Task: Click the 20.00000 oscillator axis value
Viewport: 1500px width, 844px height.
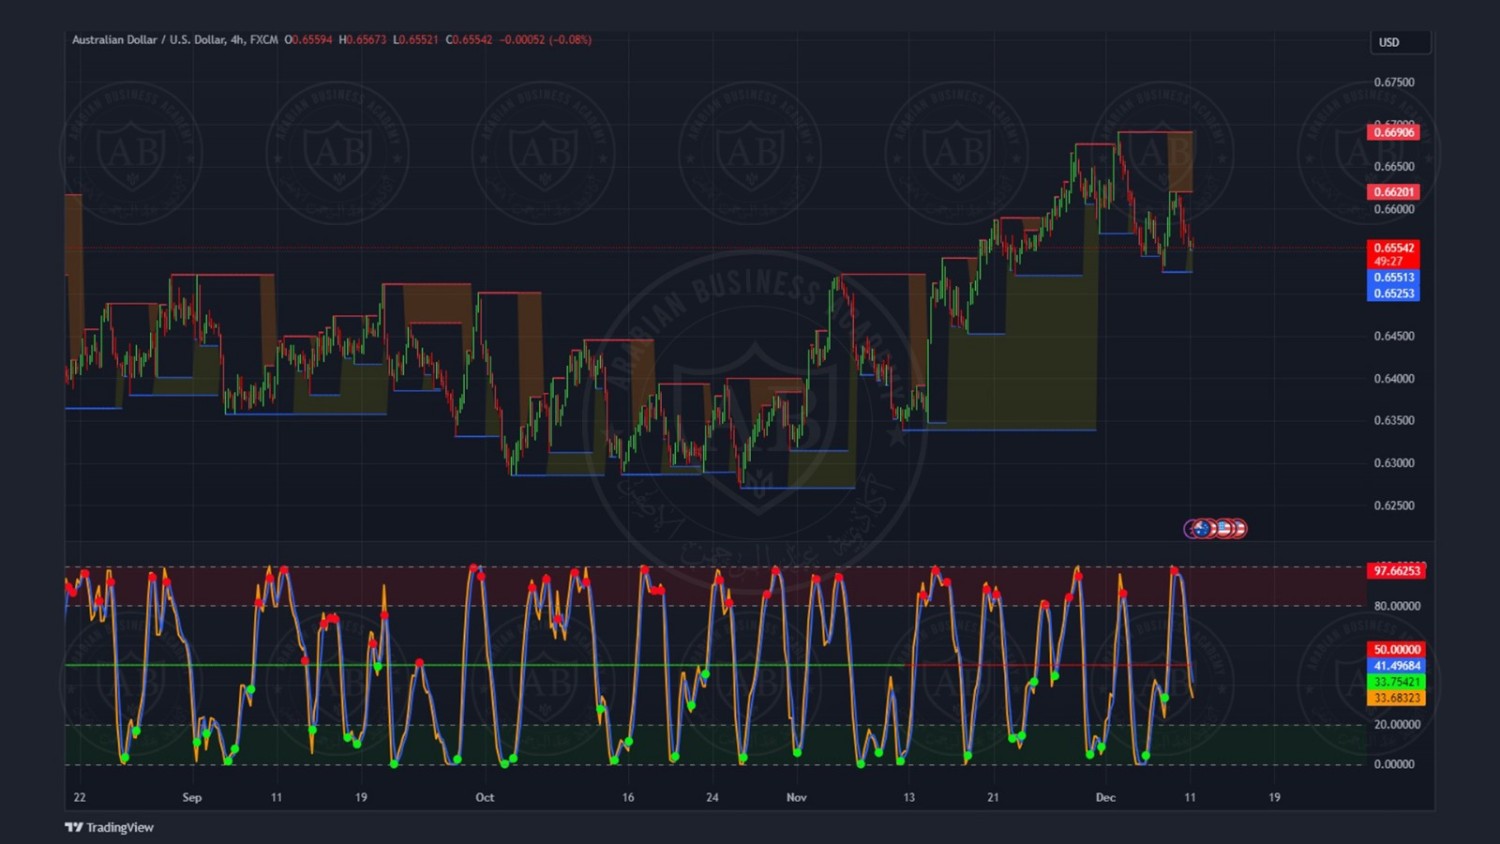Action: (1397, 724)
